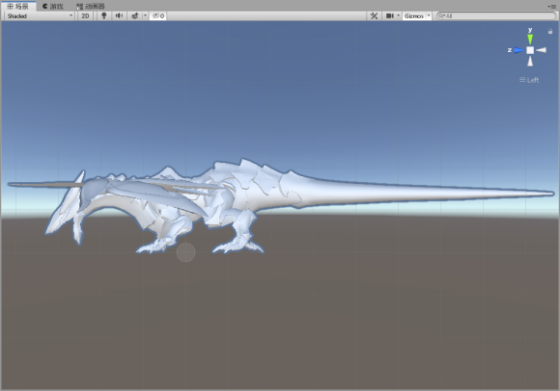Toggle the gizmo rotation lock icon
Image resolution: width=560 pixels, height=391 pixels.
(x=550, y=31)
